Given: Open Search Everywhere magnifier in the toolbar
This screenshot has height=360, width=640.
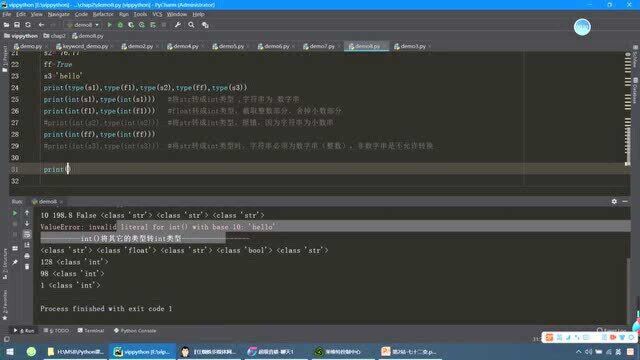Looking at the screenshot, I should click(x=191, y=25).
